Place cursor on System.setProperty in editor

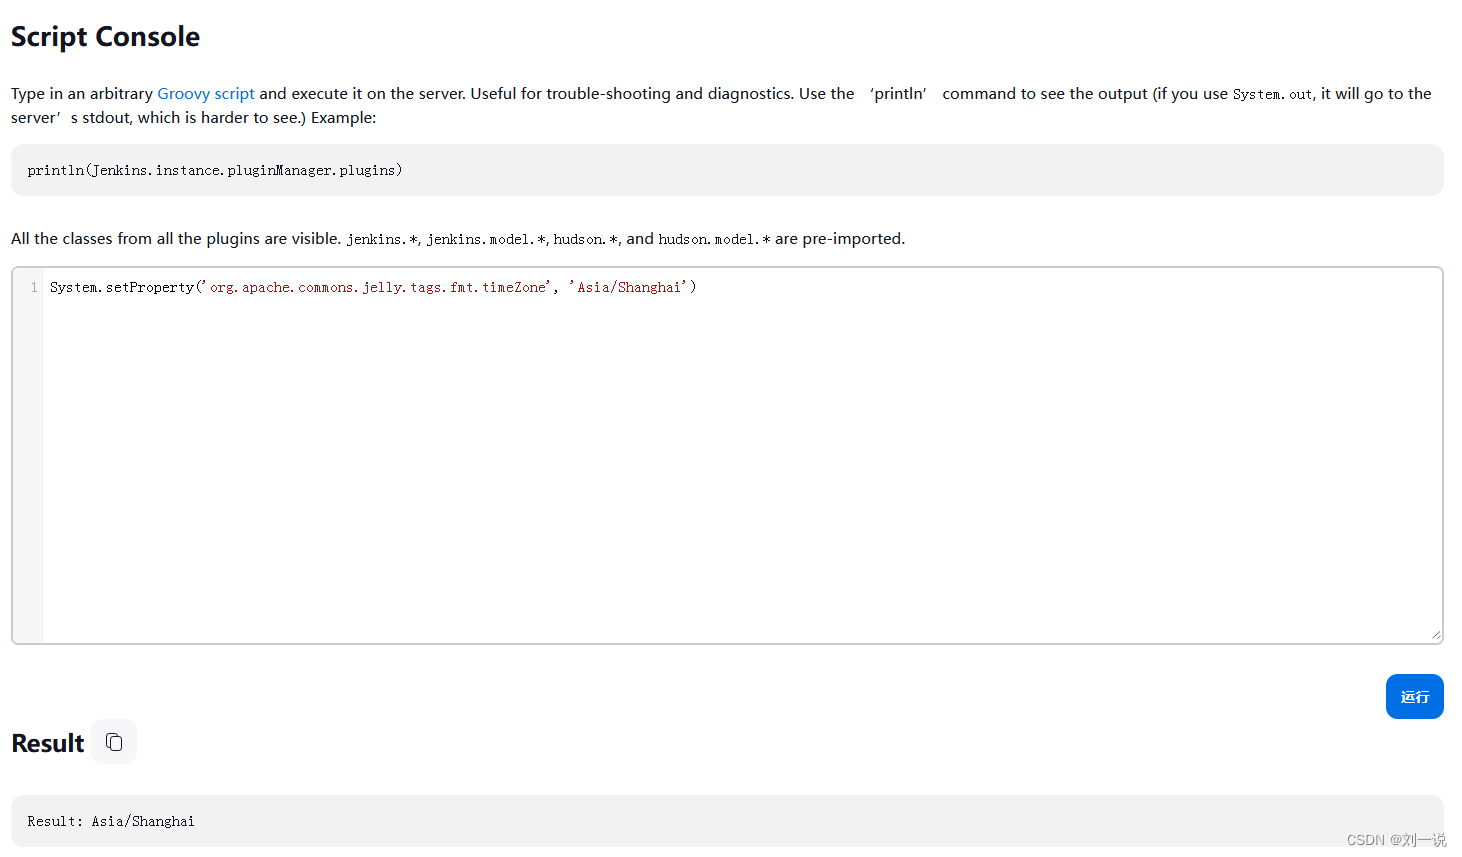(x=122, y=288)
